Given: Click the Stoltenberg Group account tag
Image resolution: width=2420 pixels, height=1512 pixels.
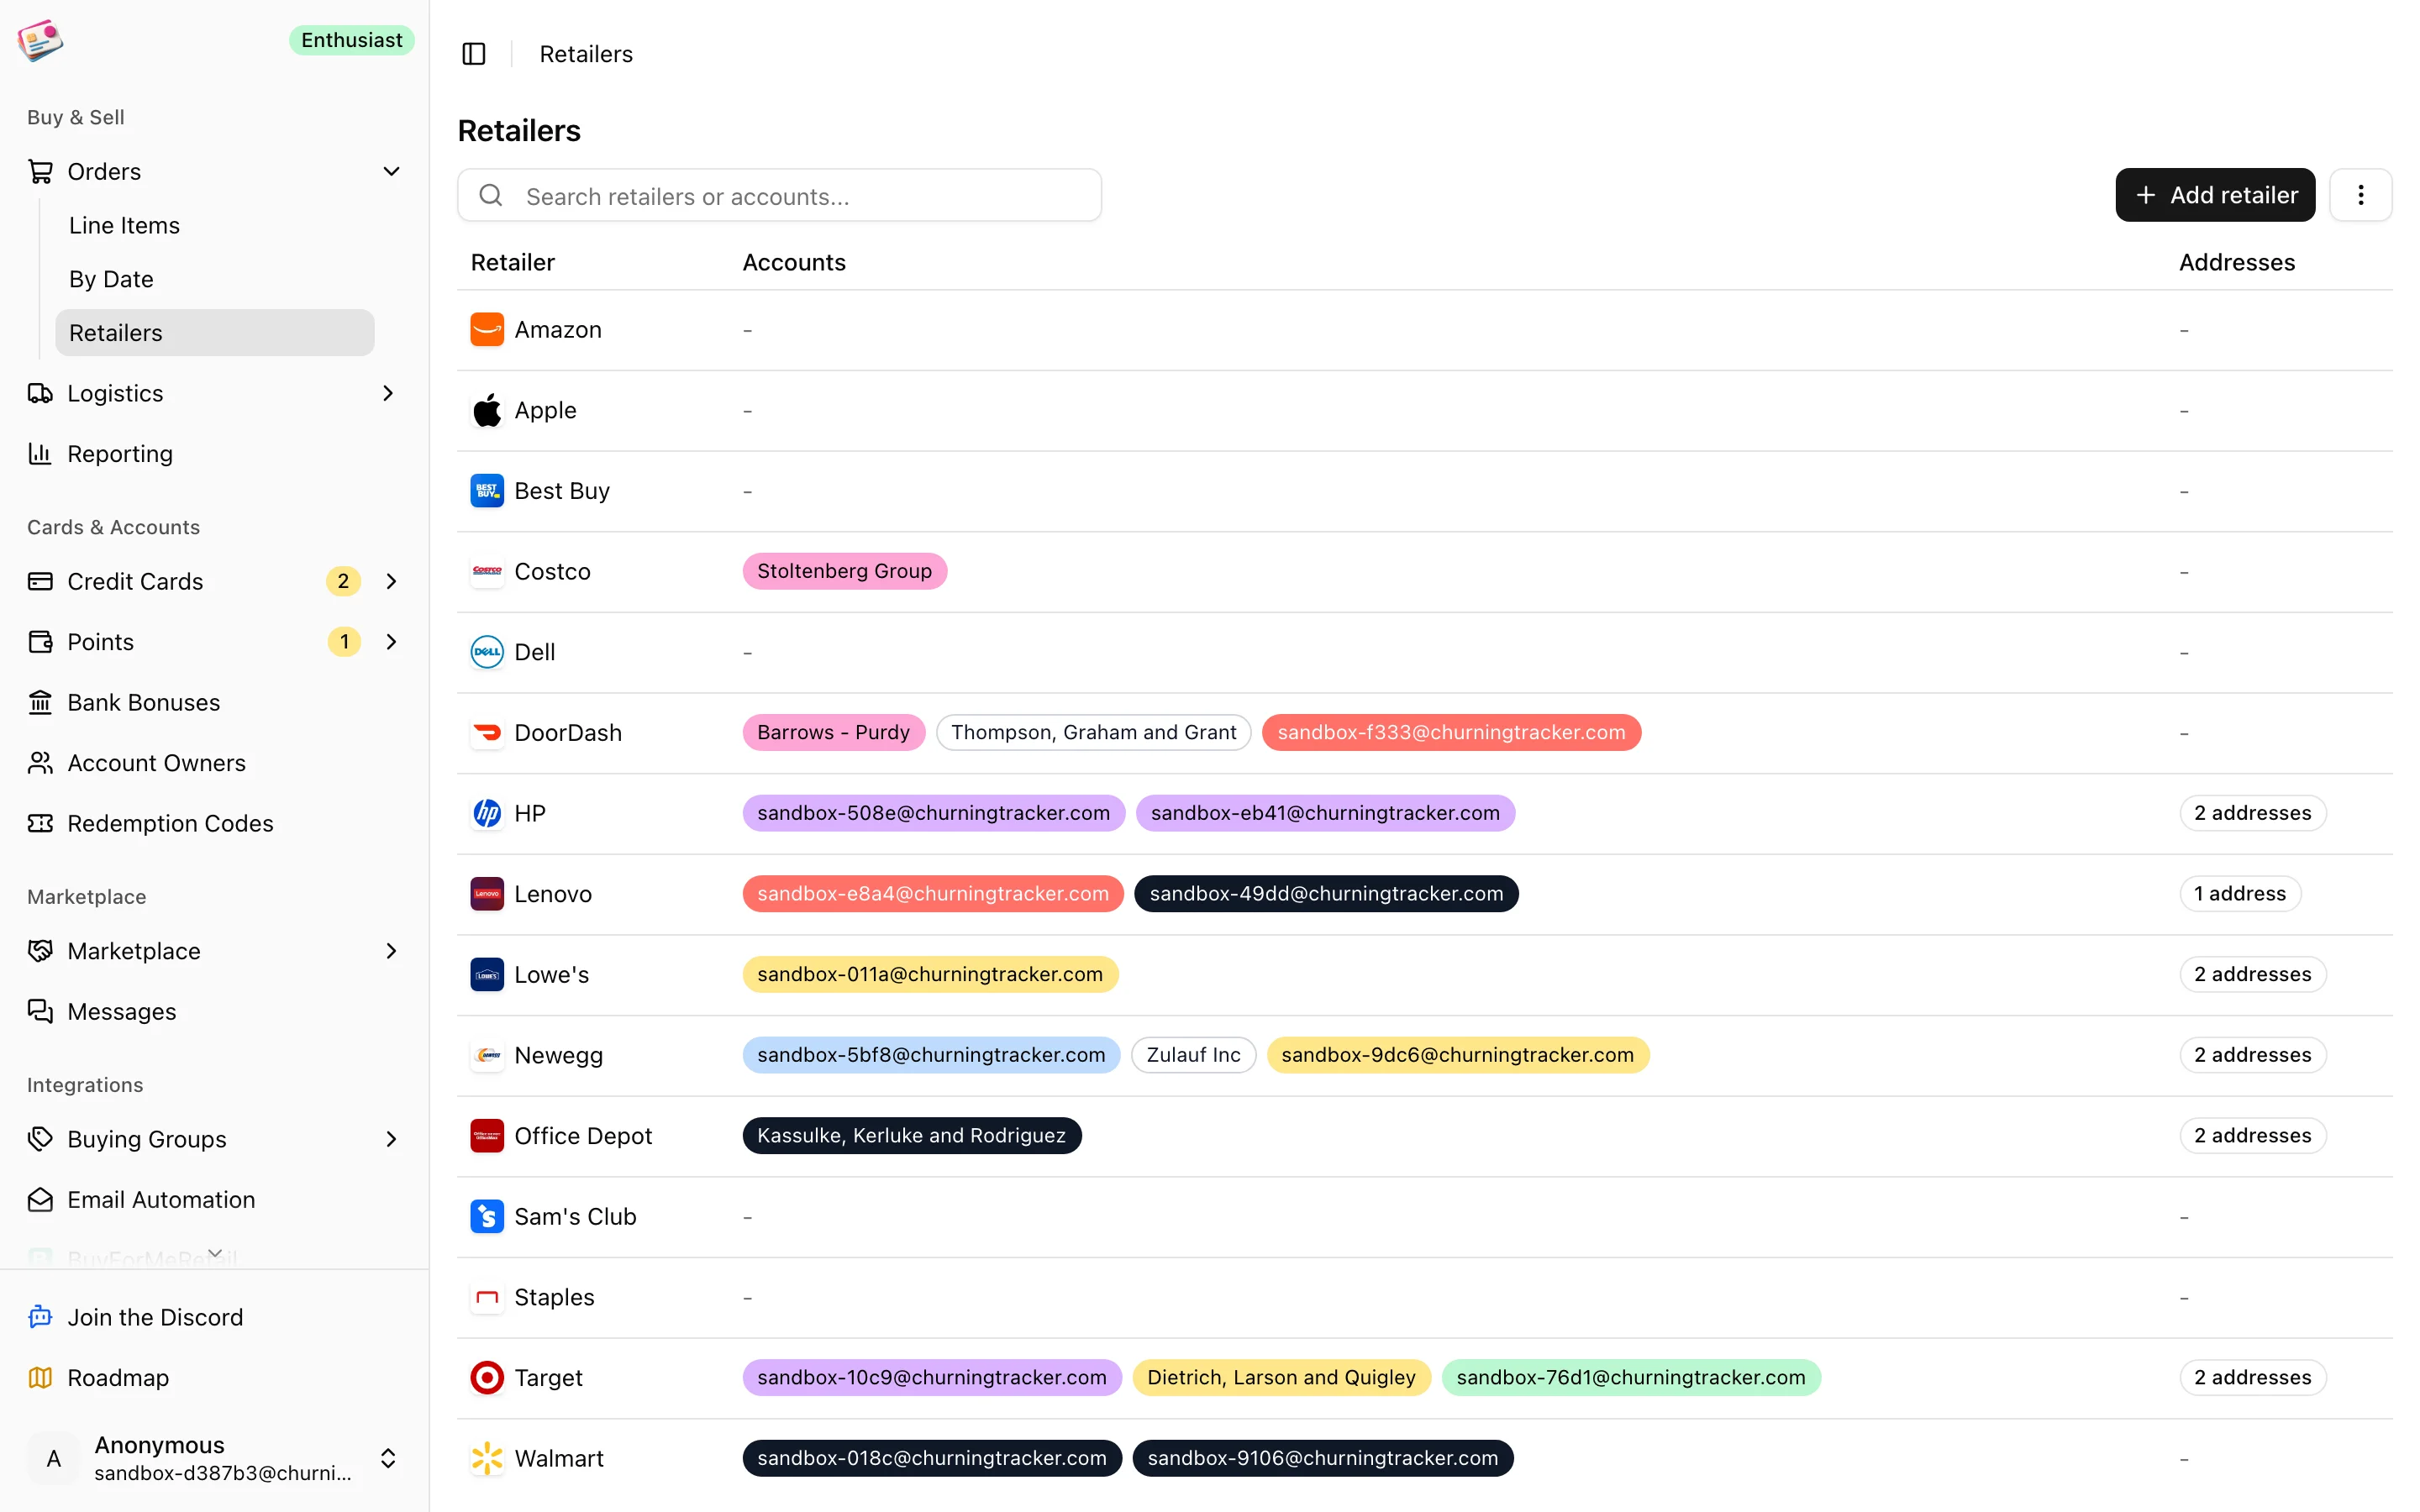Looking at the screenshot, I should click(x=844, y=571).
